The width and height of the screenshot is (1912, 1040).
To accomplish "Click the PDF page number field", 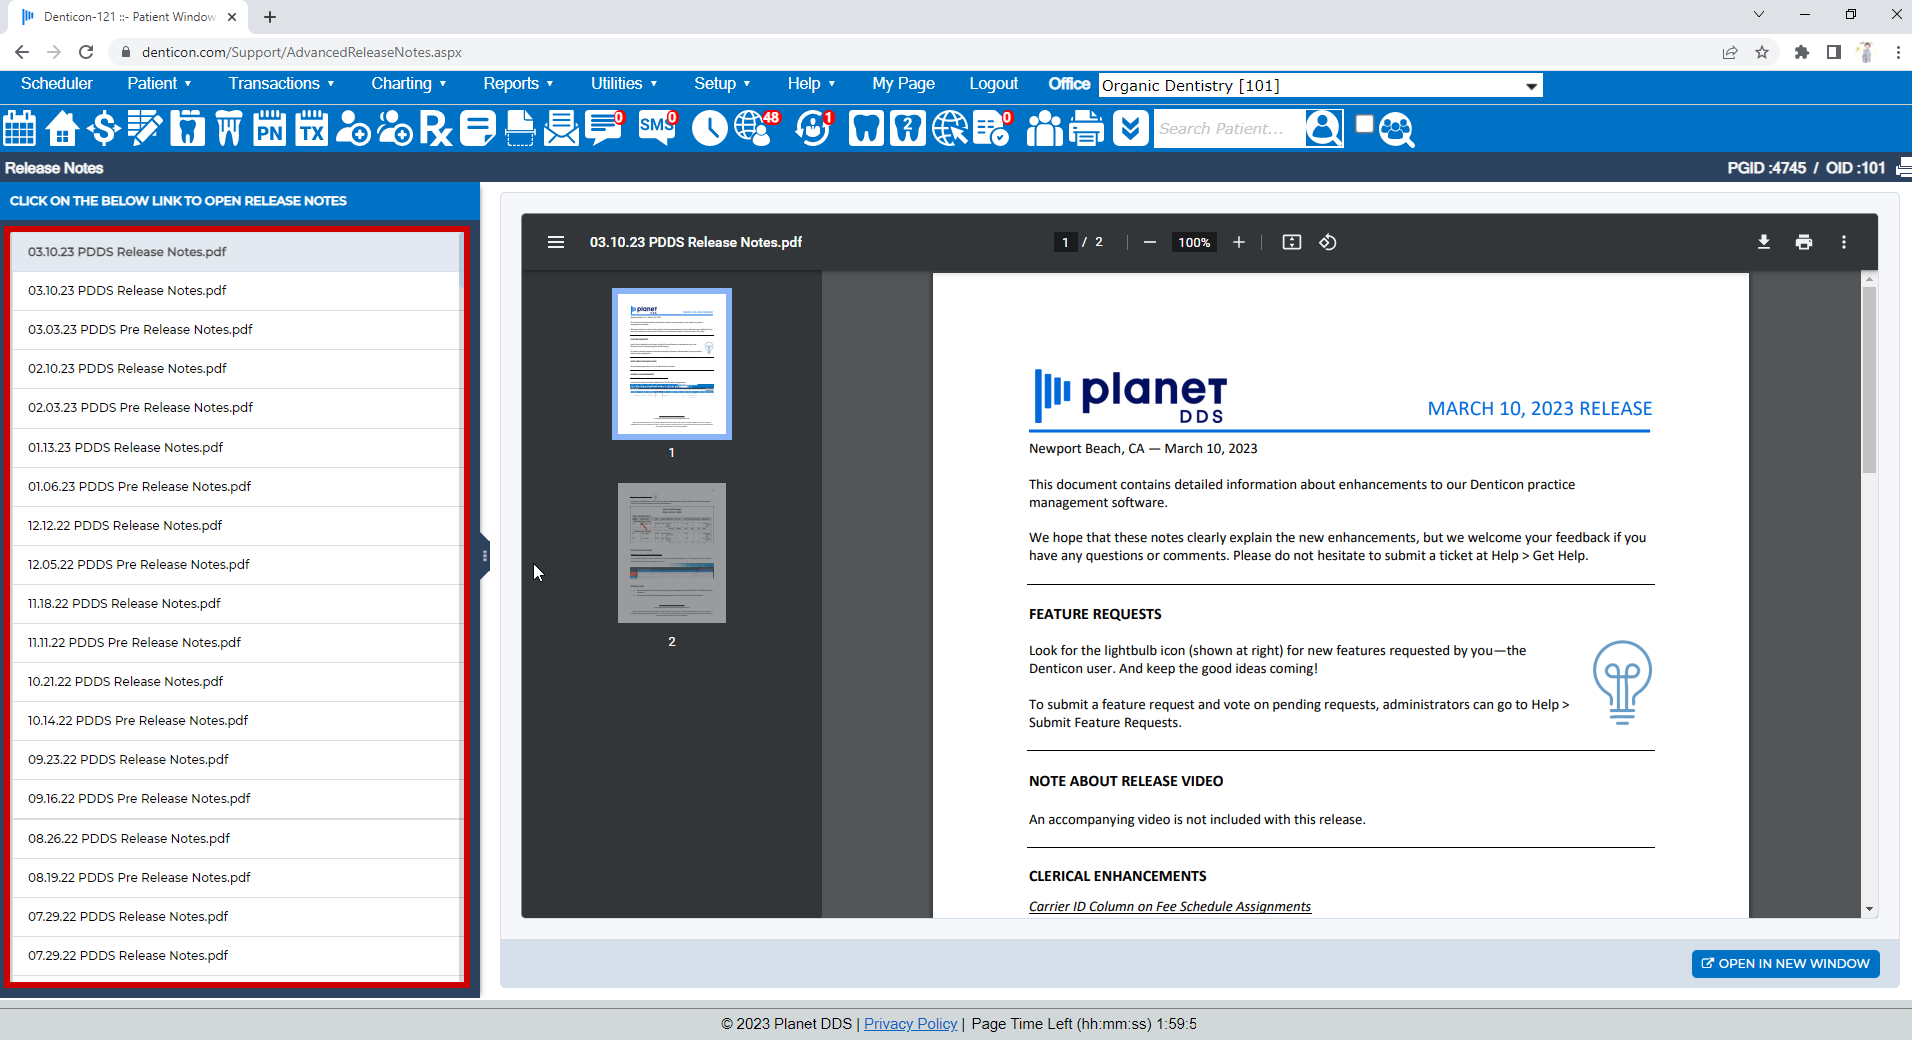I will [x=1065, y=242].
